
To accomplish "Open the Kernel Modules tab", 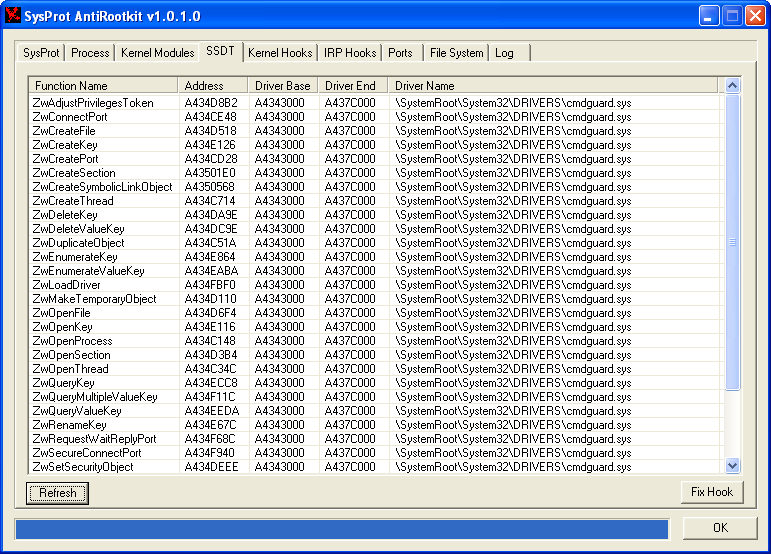I will [157, 53].
